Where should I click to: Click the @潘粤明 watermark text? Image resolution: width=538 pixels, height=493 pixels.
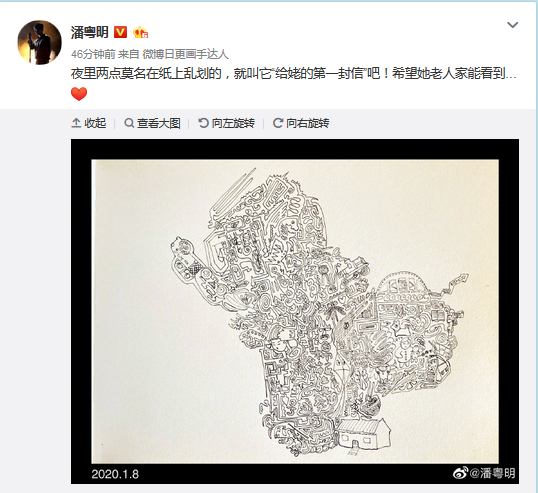pyautogui.click(x=492, y=473)
